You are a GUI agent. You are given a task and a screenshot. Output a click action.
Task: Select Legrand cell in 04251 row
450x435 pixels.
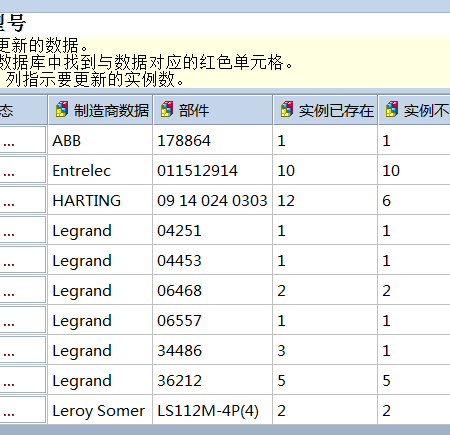(x=100, y=230)
